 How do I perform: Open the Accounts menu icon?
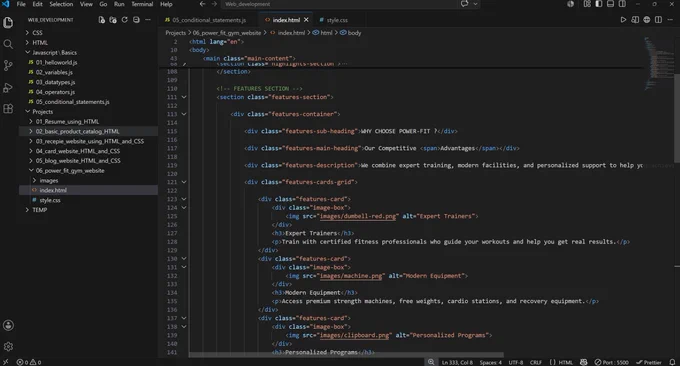[x=8, y=325]
